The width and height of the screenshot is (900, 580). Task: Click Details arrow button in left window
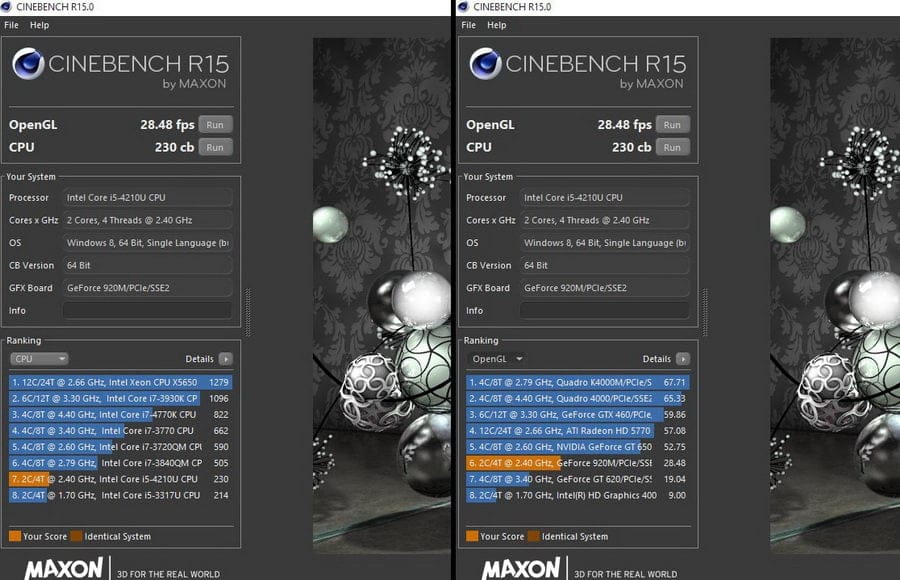(226, 359)
